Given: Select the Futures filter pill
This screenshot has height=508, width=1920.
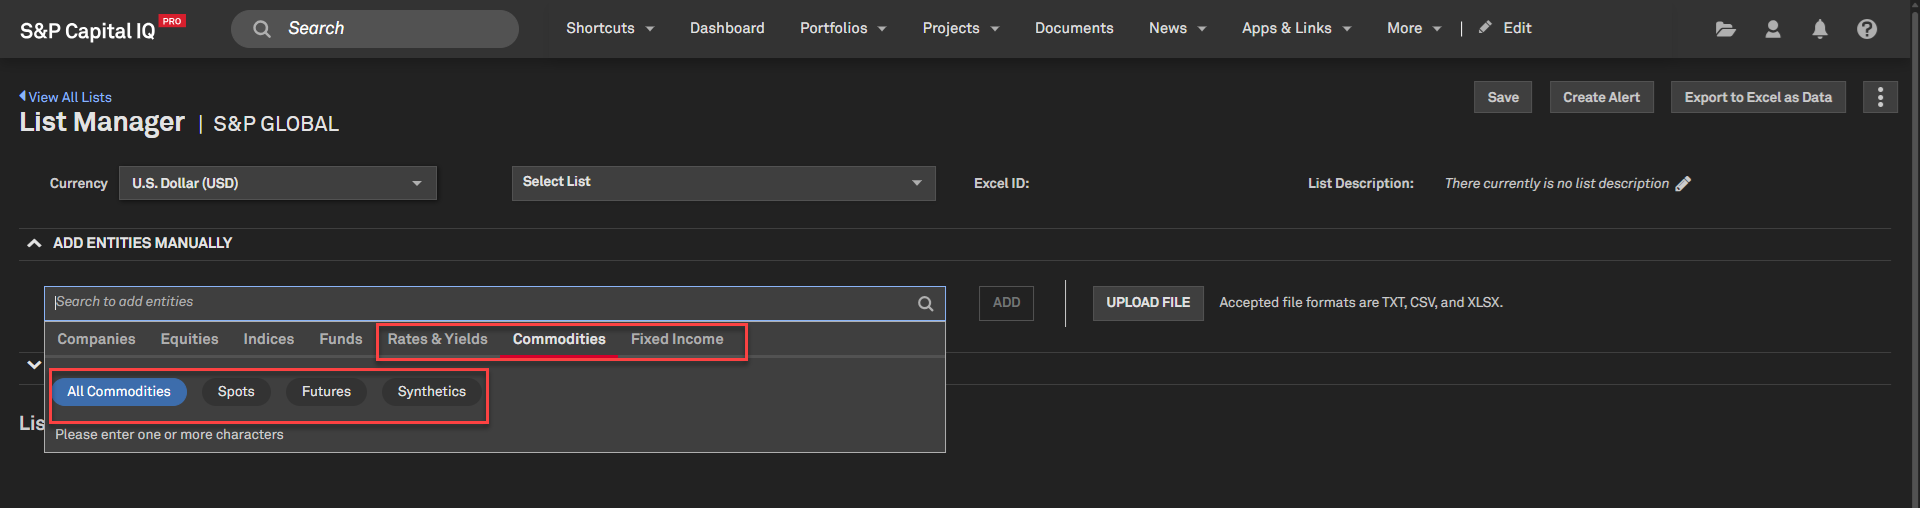Looking at the screenshot, I should [x=326, y=391].
